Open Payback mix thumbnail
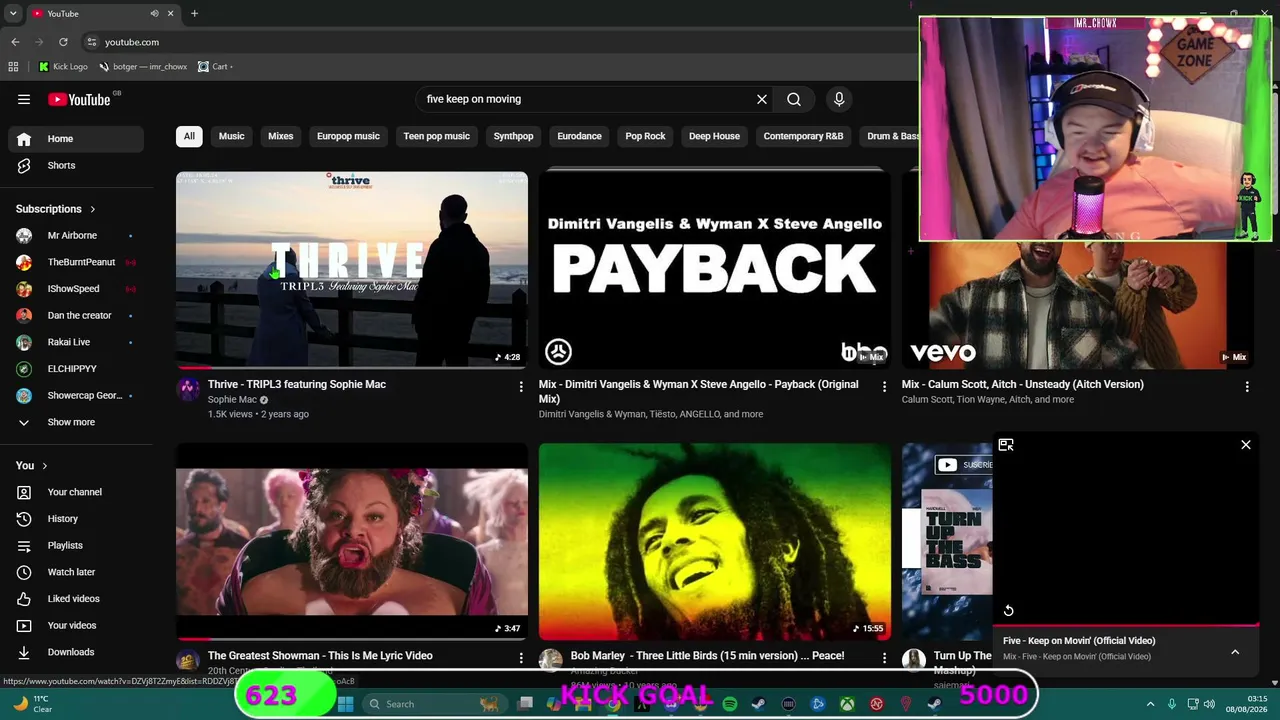 [x=714, y=270]
